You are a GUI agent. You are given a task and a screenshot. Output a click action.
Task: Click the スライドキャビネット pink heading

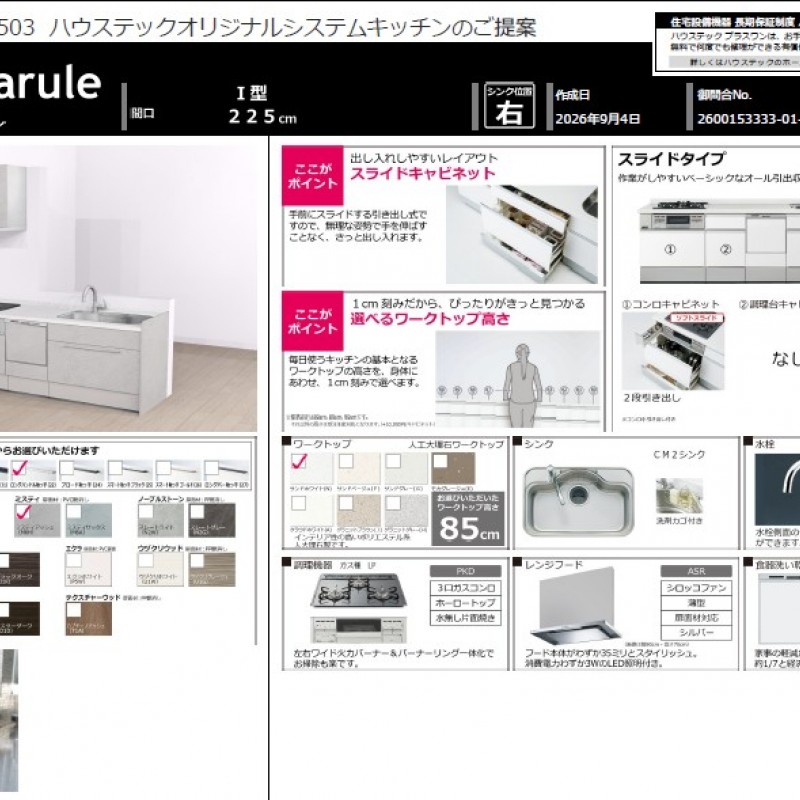coord(423,173)
